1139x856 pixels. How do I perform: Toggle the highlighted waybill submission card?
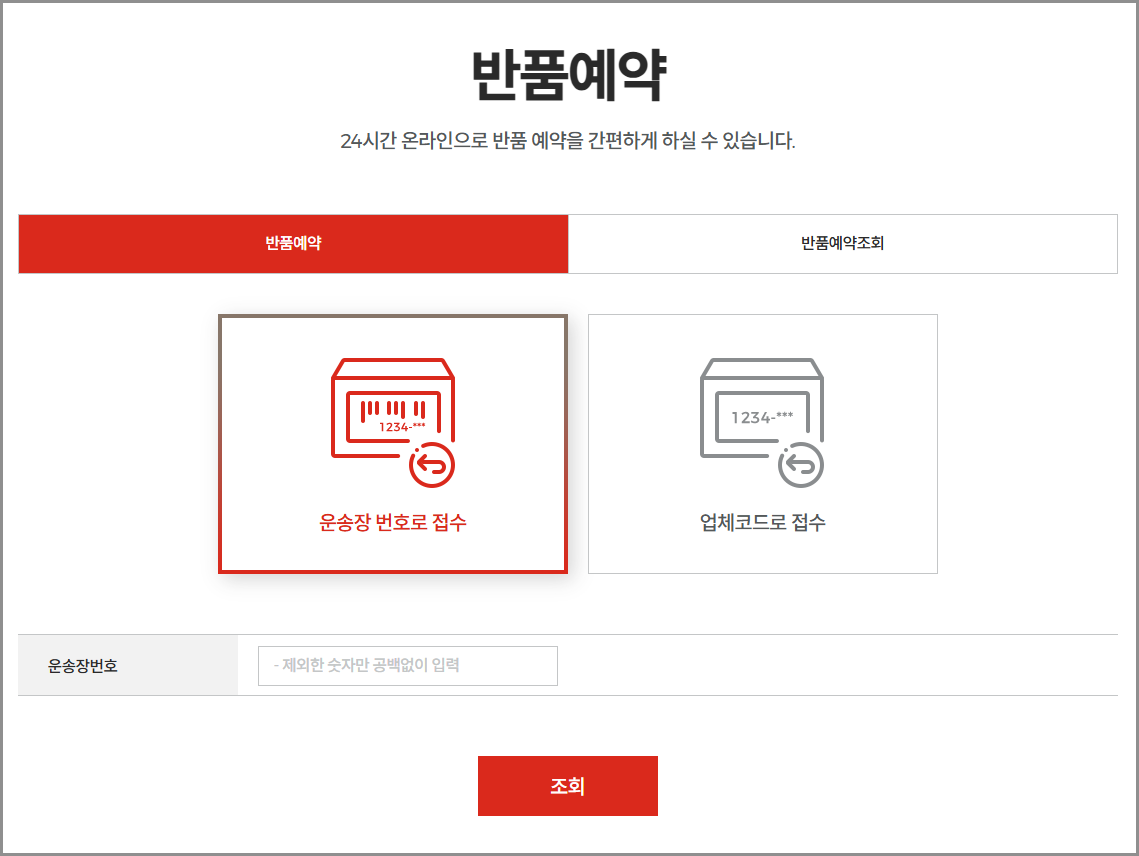tap(393, 443)
